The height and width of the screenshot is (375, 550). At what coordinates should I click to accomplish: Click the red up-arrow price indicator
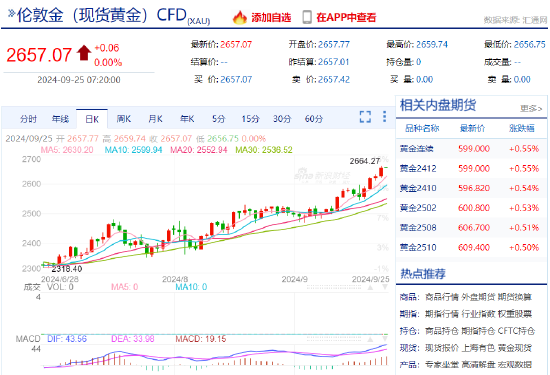pos(84,53)
